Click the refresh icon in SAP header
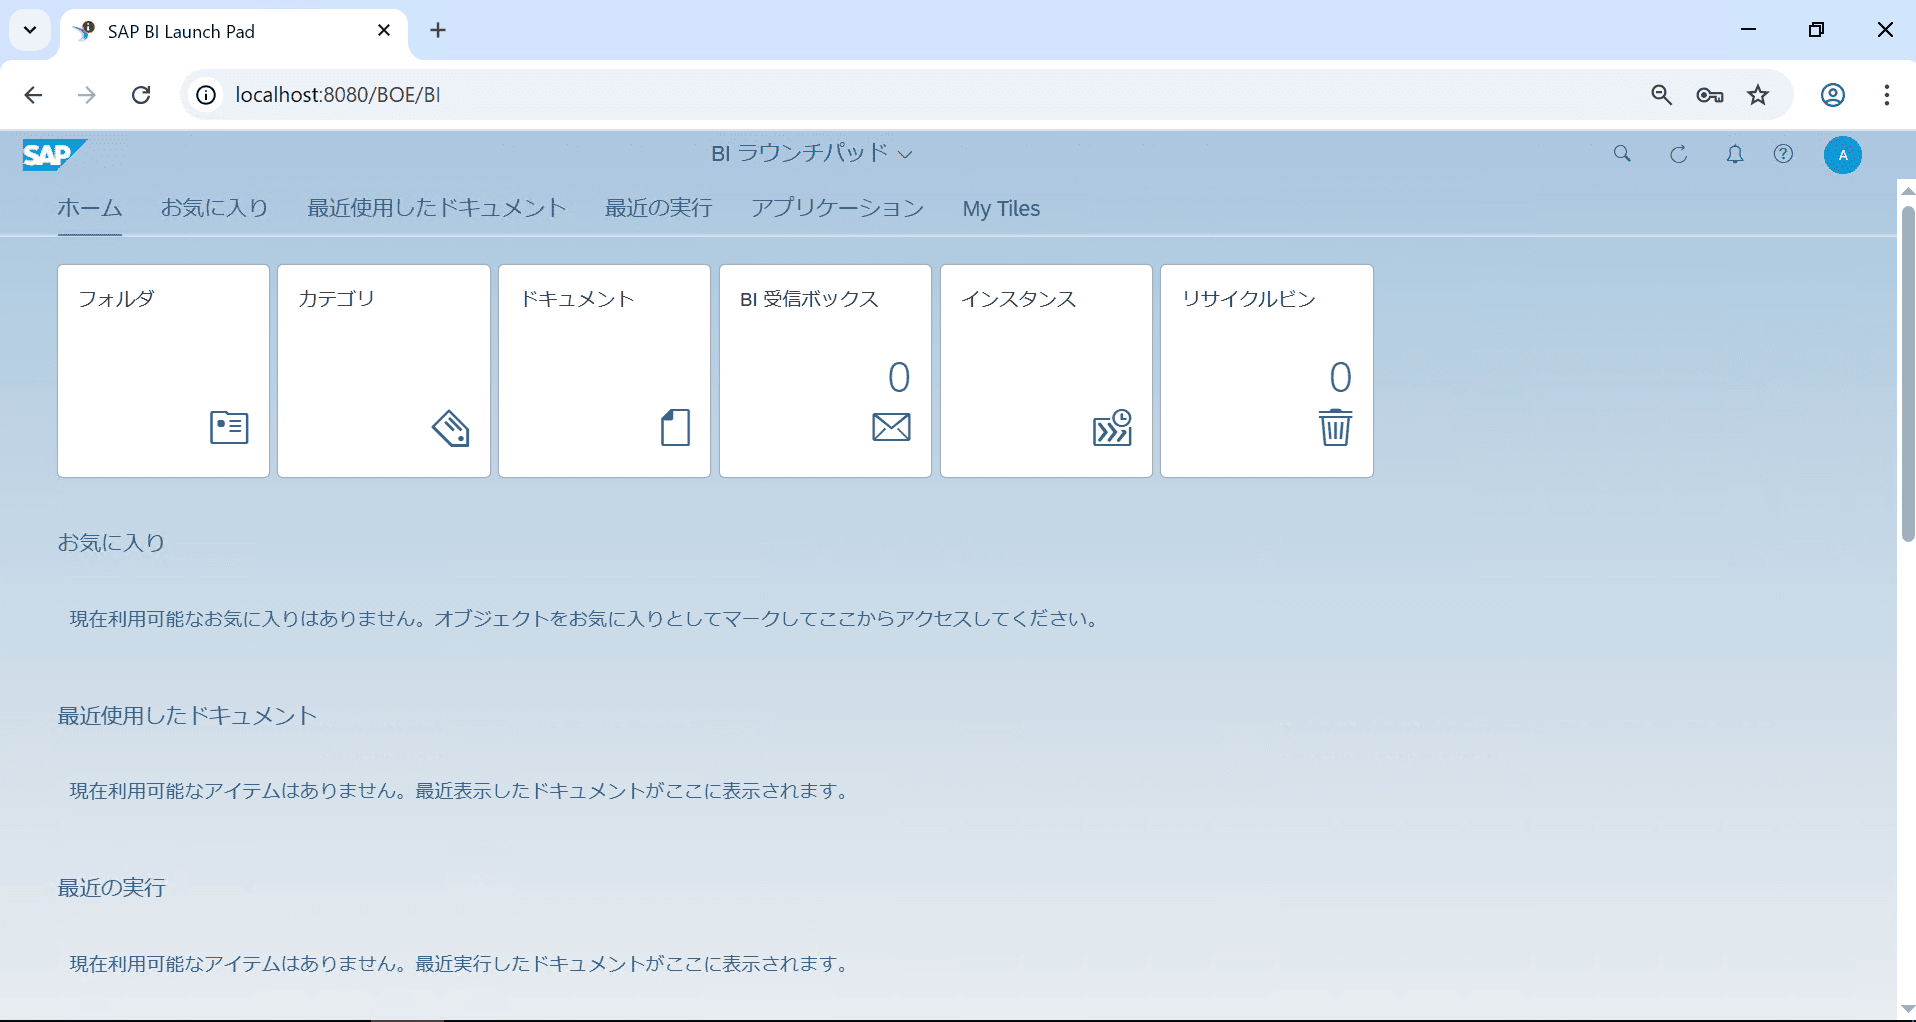 [x=1678, y=154]
